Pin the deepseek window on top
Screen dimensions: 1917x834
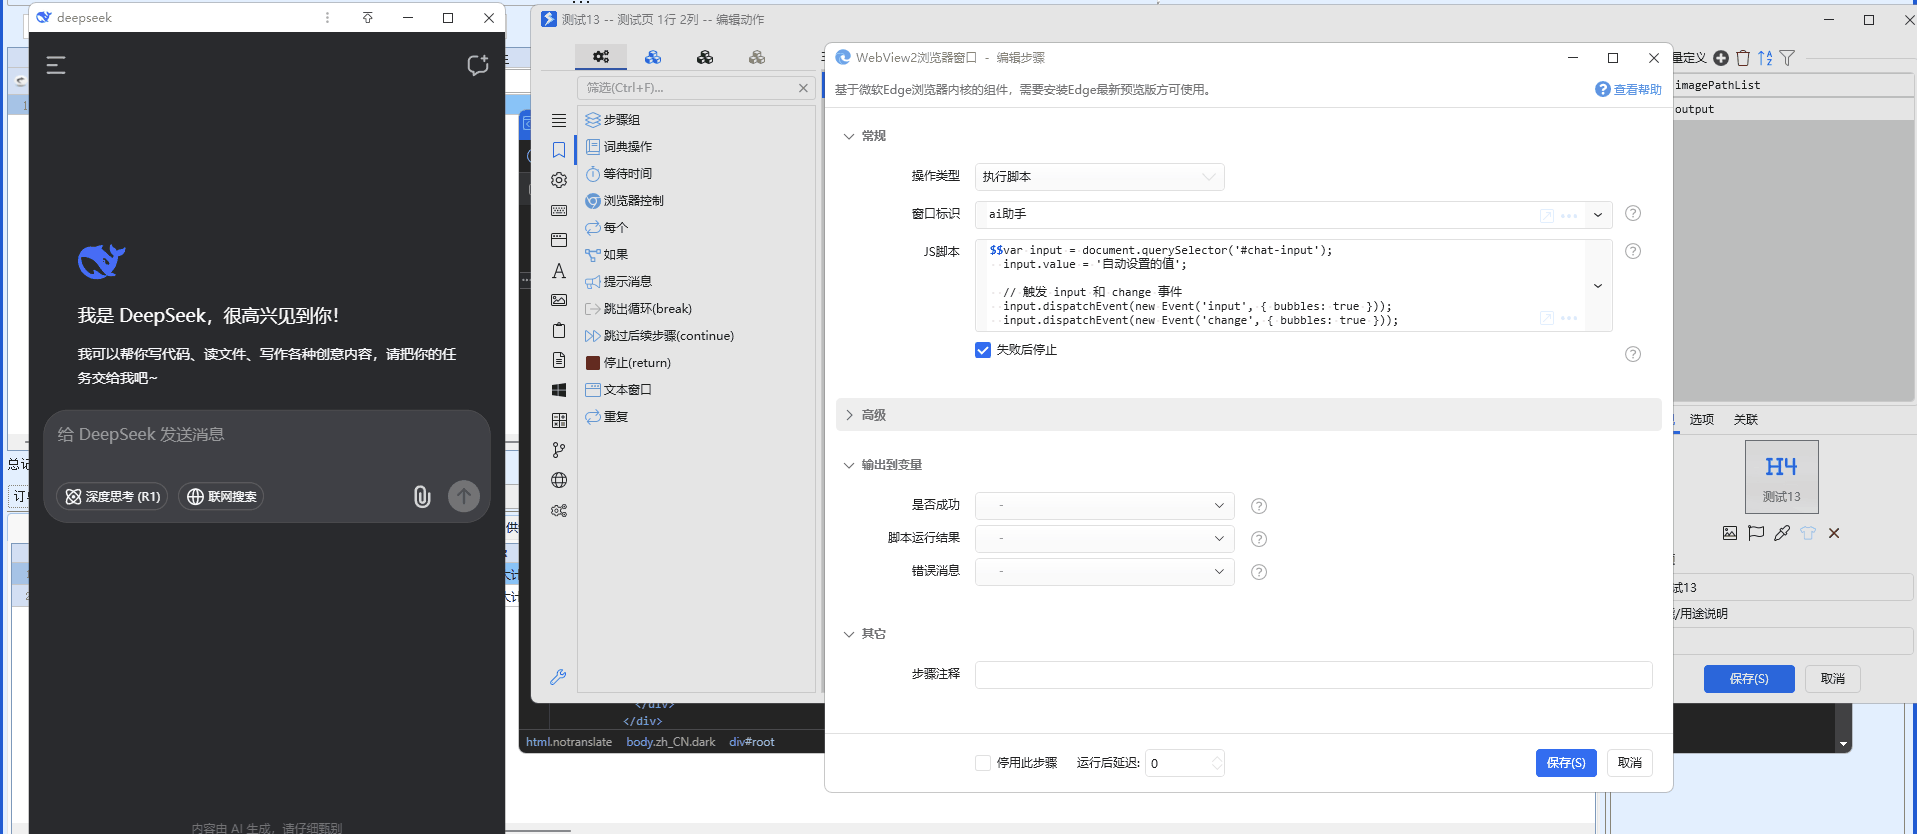368,18
